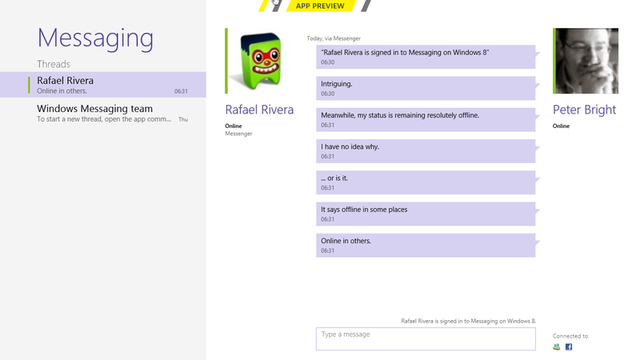640x360 pixels.
Task: Click the Threads section heading
Action: 53,64
